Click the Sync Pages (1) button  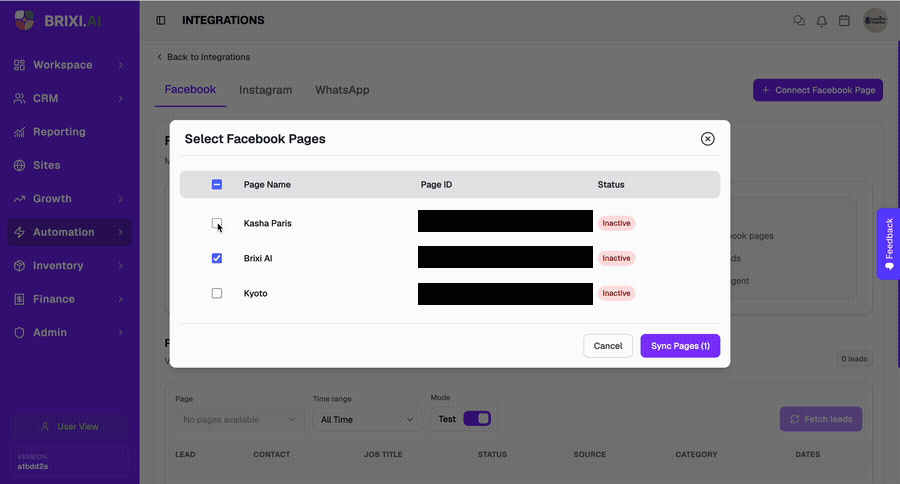pos(680,346)
